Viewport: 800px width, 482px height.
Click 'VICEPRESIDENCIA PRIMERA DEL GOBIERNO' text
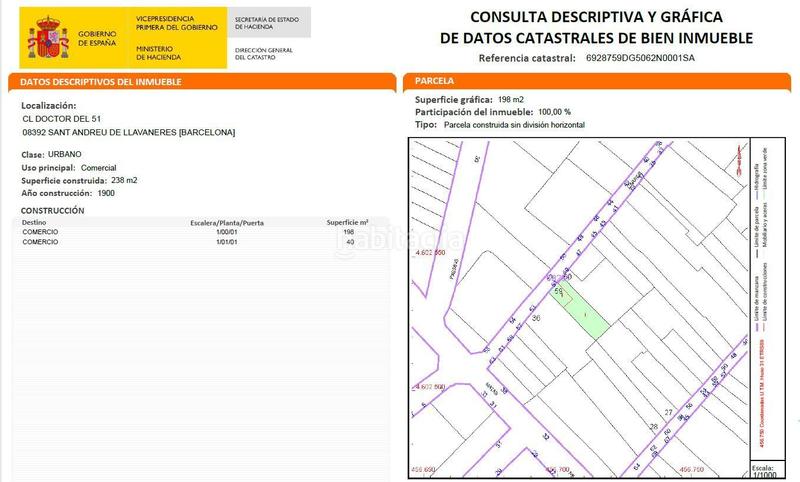pos(177,23)
